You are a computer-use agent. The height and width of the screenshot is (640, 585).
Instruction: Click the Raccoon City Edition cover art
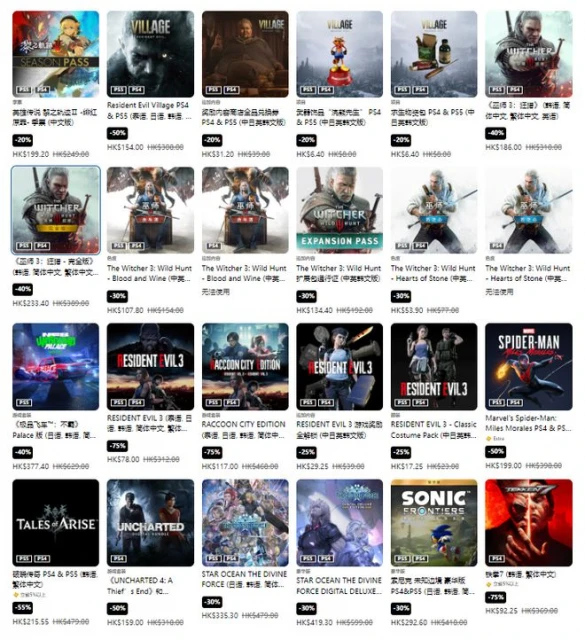coord(245,367)
